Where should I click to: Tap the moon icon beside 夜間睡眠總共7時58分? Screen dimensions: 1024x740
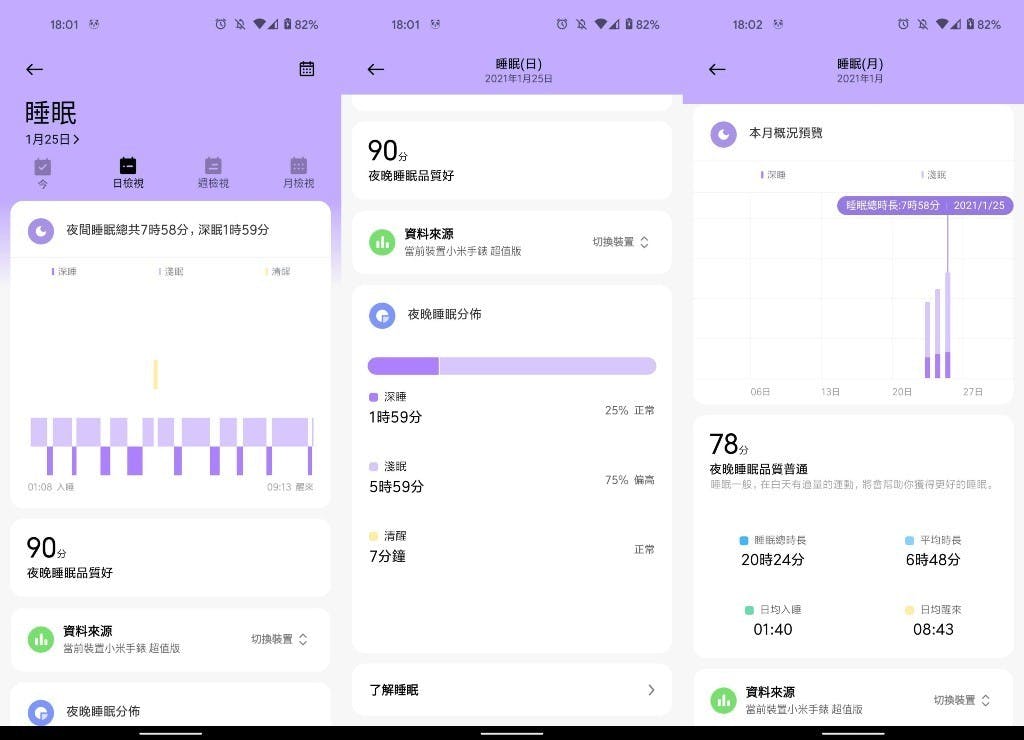[x=40, y=231]
